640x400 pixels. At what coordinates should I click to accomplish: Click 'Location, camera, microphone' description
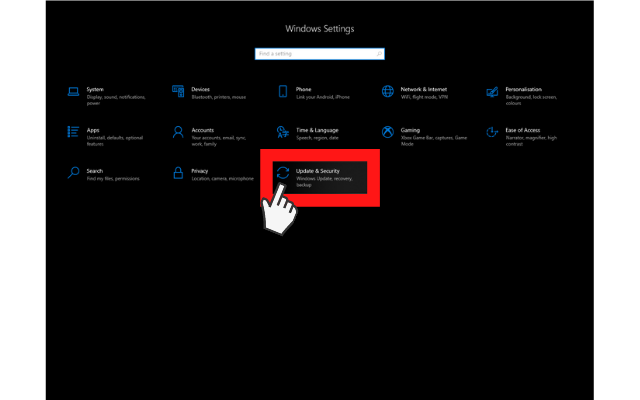tap(222, 179)
